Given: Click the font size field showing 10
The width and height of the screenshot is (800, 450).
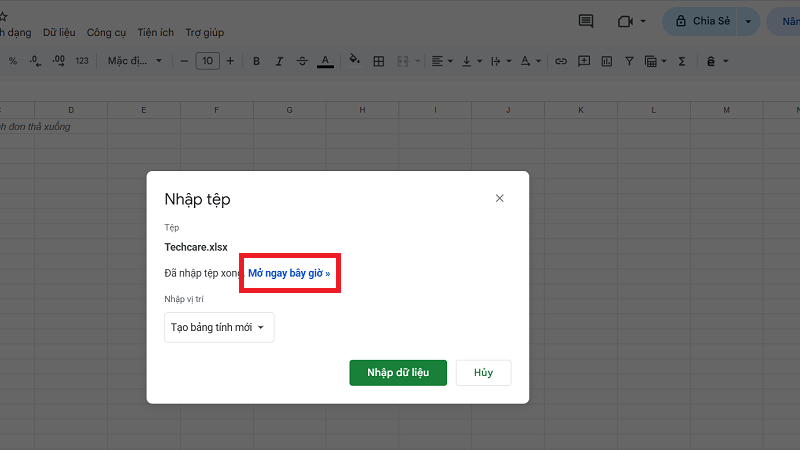Looking at the screenshot, I should tap(207, 61).
